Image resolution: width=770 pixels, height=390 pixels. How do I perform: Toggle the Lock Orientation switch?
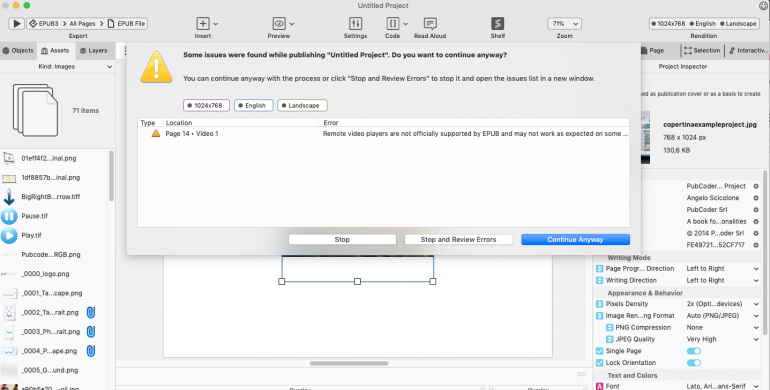[x=693, y=363]
